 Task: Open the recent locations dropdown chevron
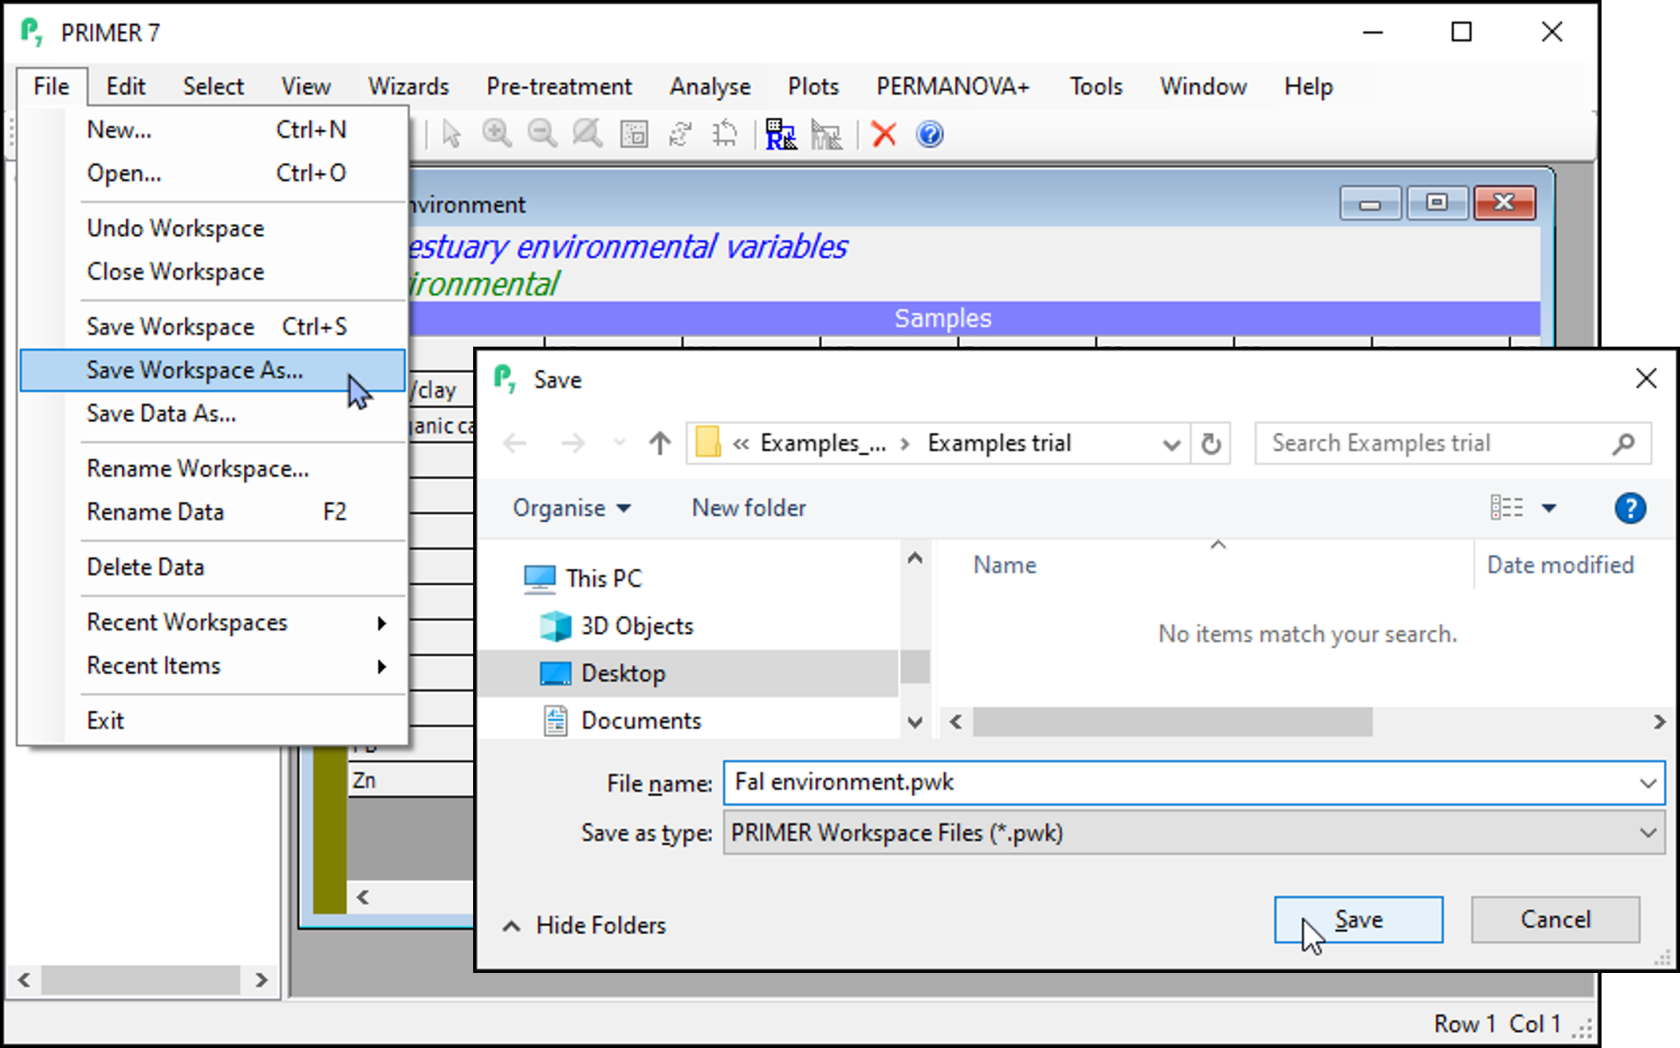pyautogui.click(x=620, y=443)
